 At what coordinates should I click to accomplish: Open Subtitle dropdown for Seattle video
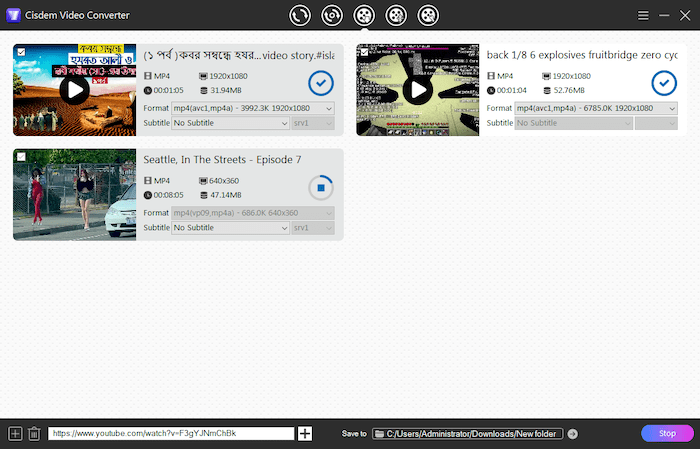(x=229, y=228)
